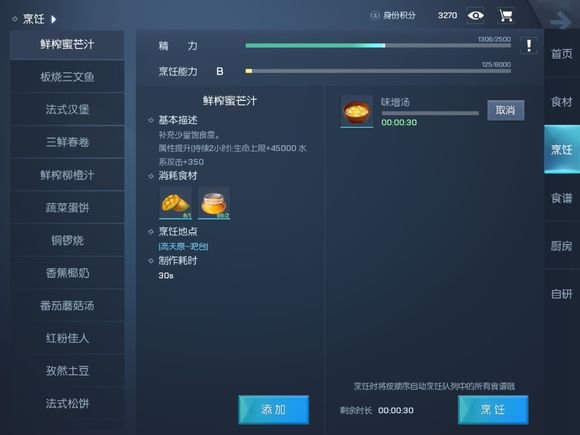The width and height of the screenshot is (580, 435).
Task: Click the 30s crafting time value
Action: coord(166,276)
